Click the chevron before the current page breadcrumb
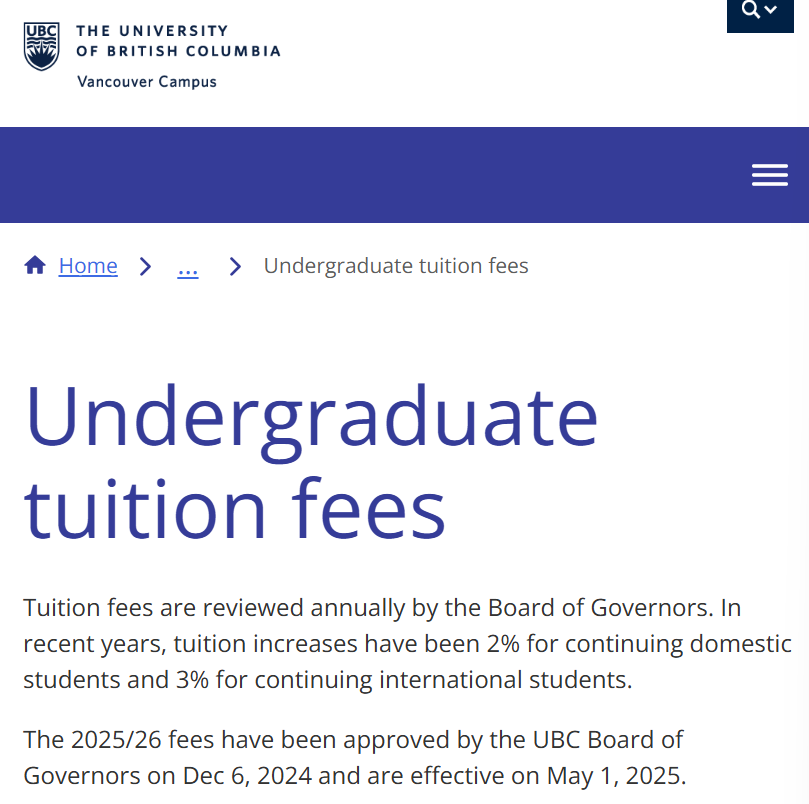Image resolution: width=809 pixels, height=804 pixels. [x=235, y=266]
